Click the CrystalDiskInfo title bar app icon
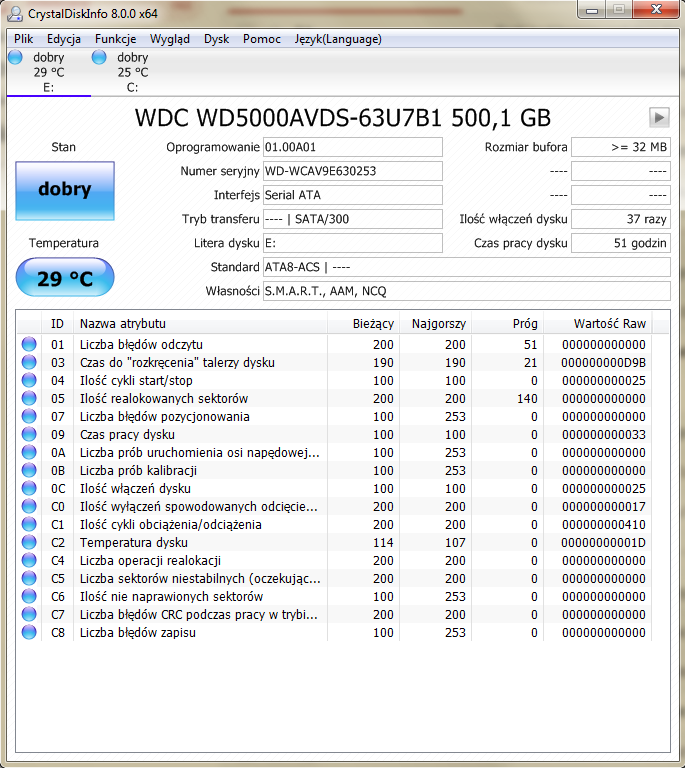685x768 pixels. pos(15,14)
